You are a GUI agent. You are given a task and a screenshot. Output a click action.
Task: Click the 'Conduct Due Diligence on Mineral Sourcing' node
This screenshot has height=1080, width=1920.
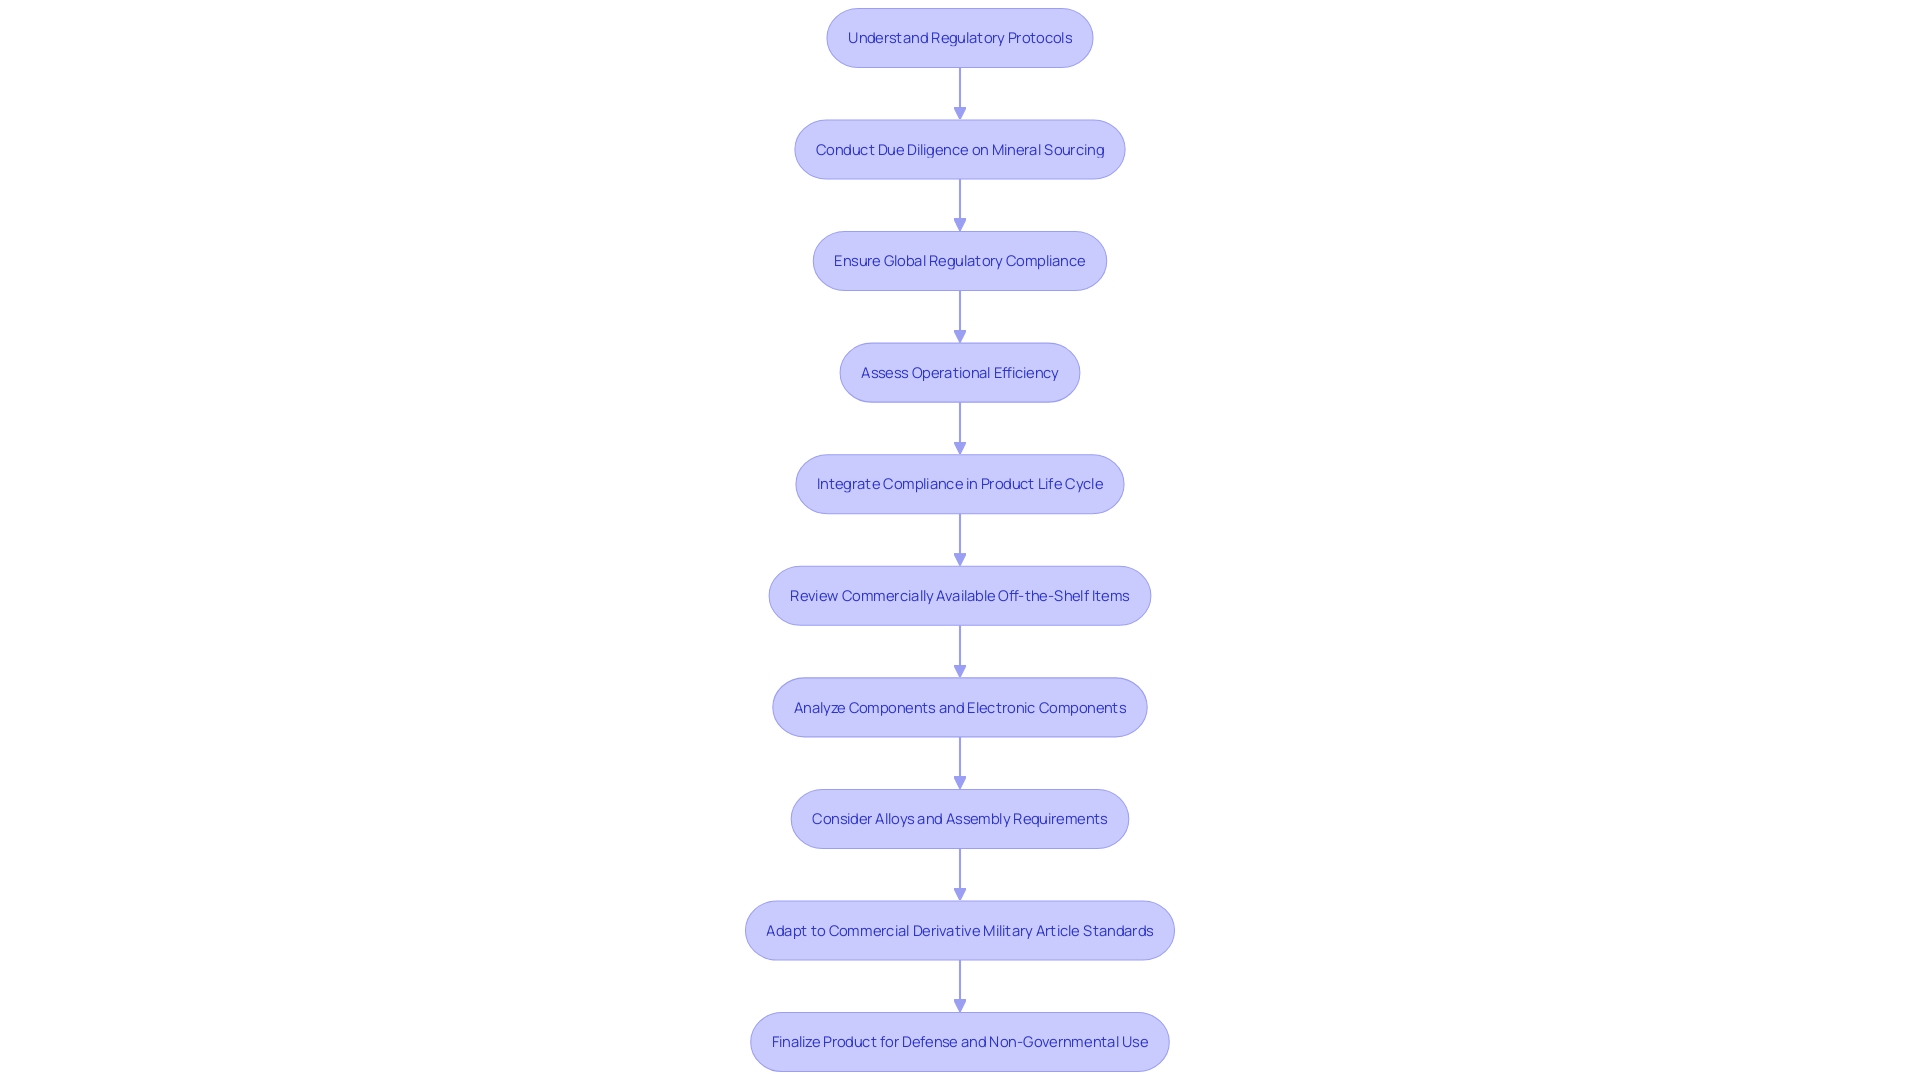(x=959, y=149)
